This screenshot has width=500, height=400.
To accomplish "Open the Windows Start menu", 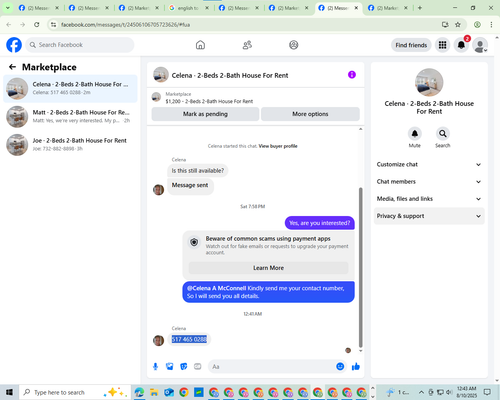I will click(9, 392).
